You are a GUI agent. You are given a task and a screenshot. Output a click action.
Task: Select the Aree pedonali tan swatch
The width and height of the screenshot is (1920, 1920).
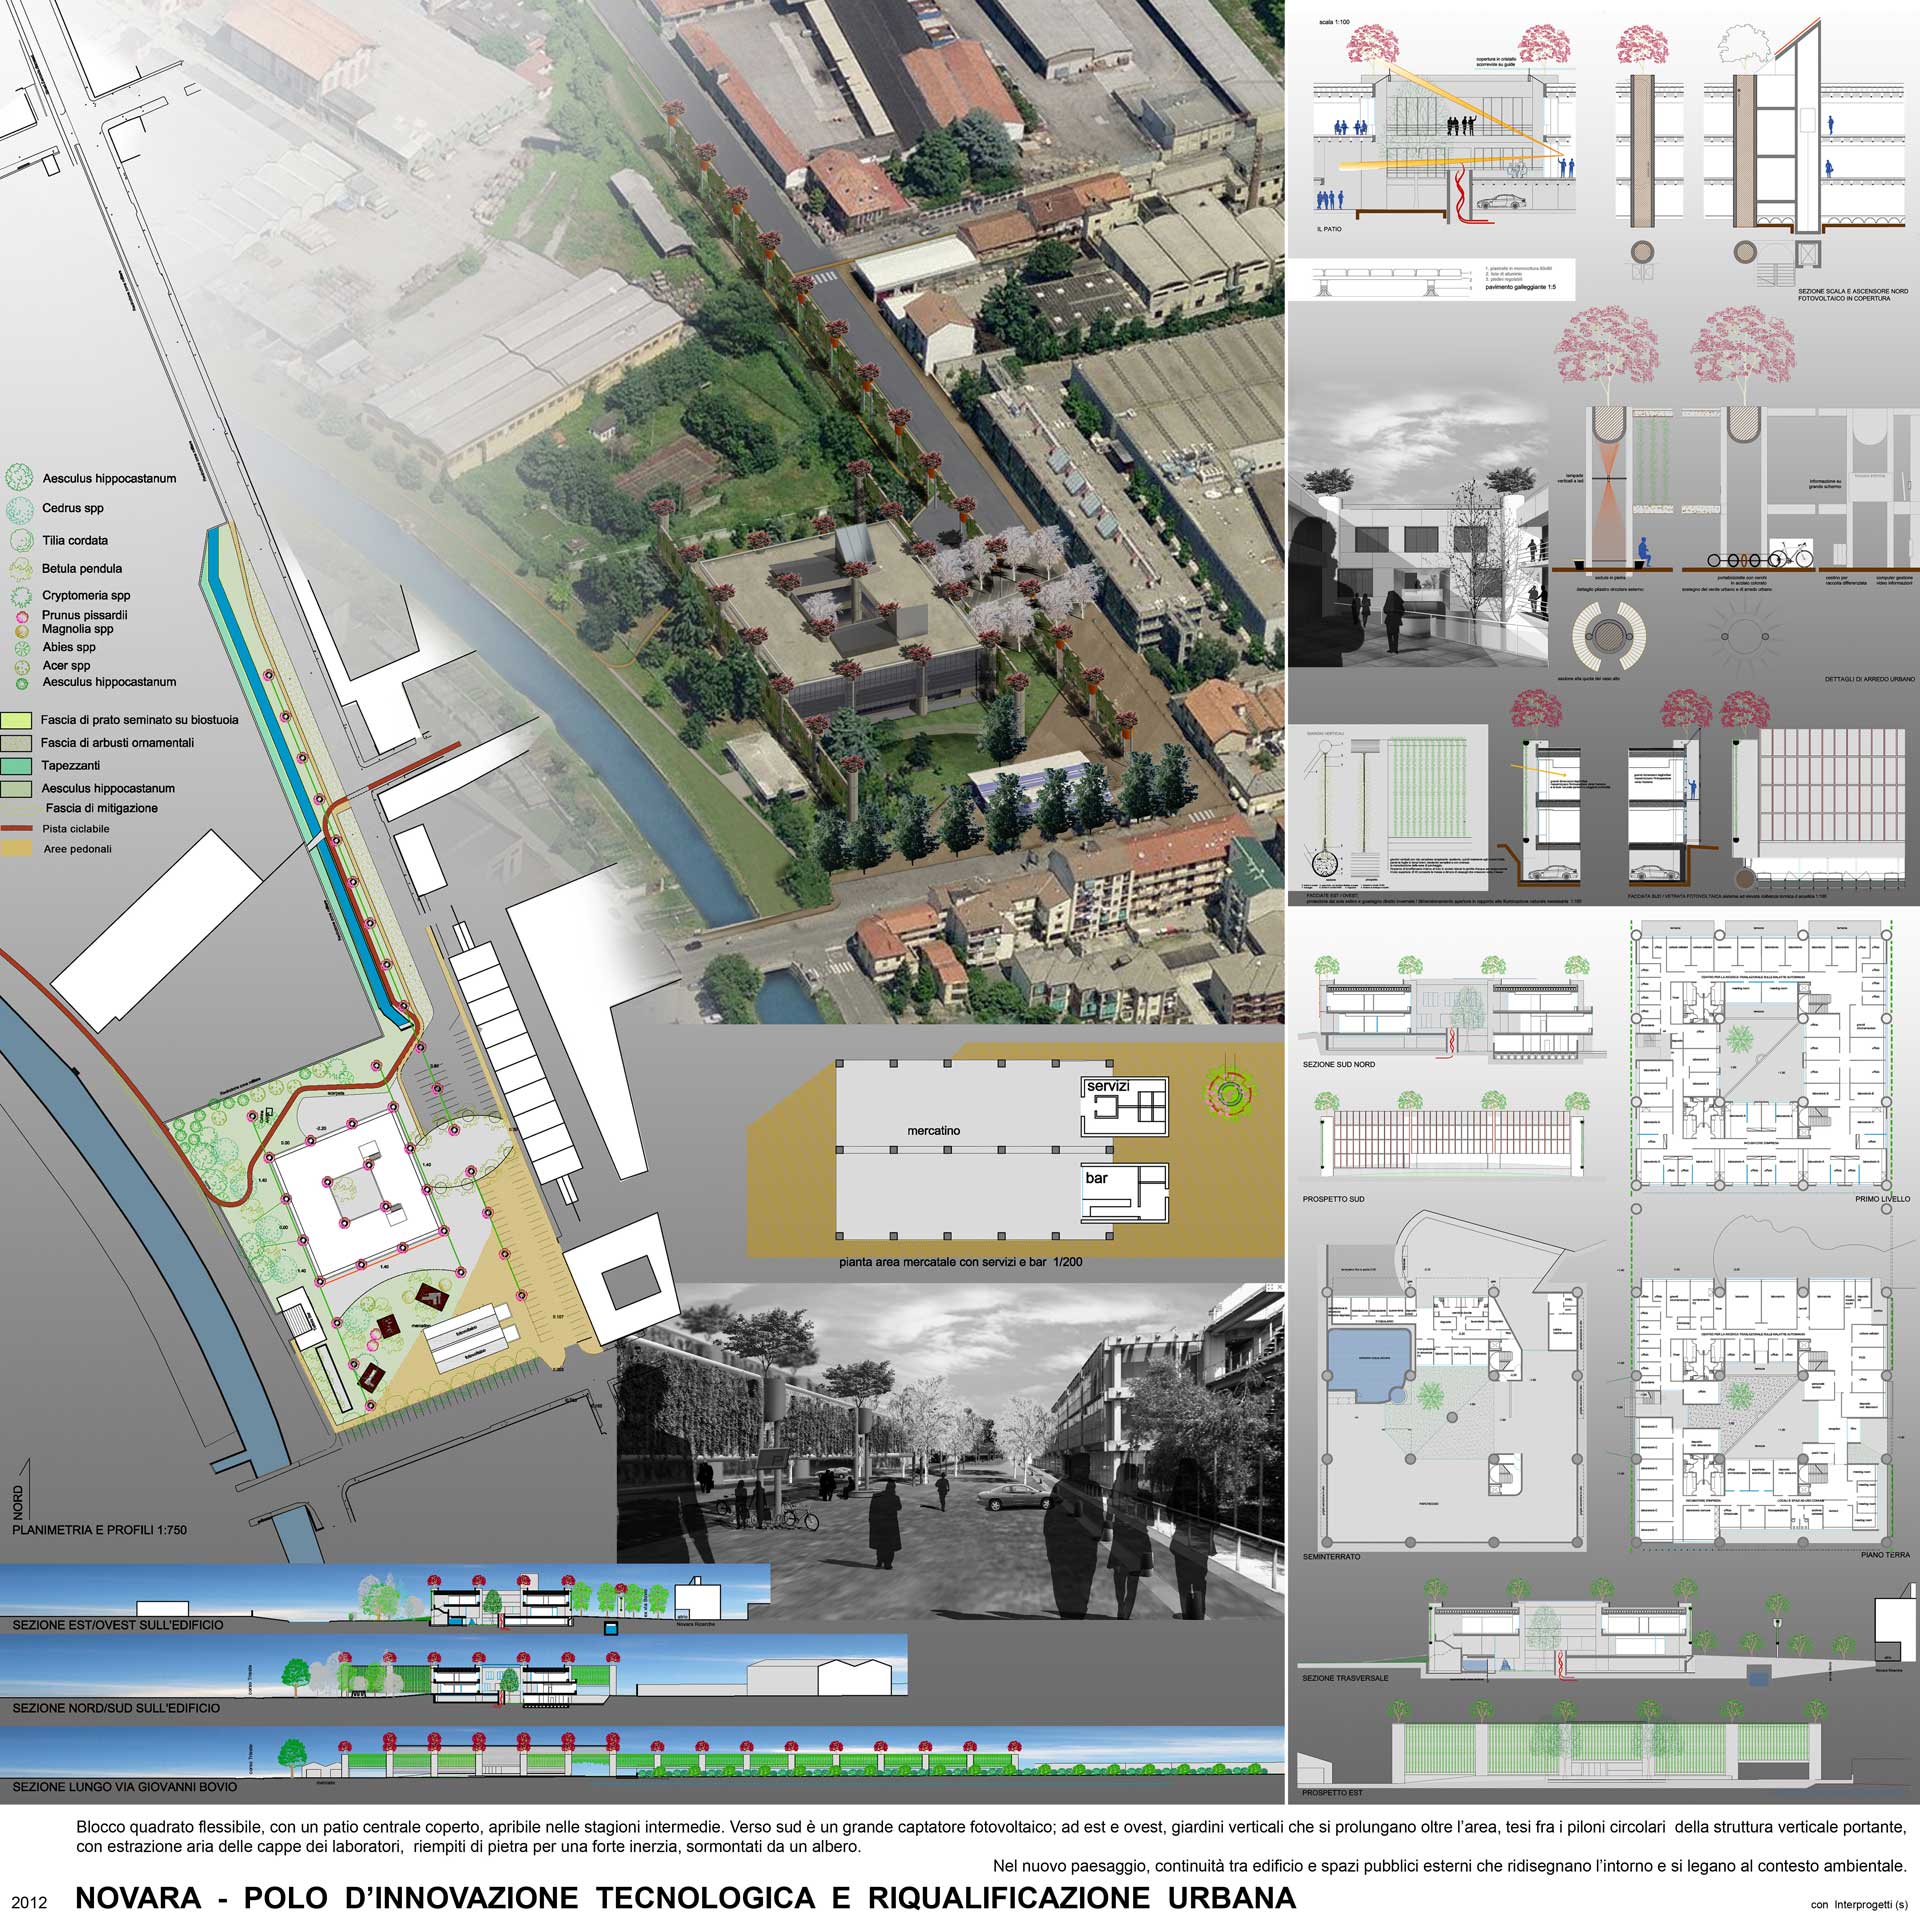click(x=17, y=849)
